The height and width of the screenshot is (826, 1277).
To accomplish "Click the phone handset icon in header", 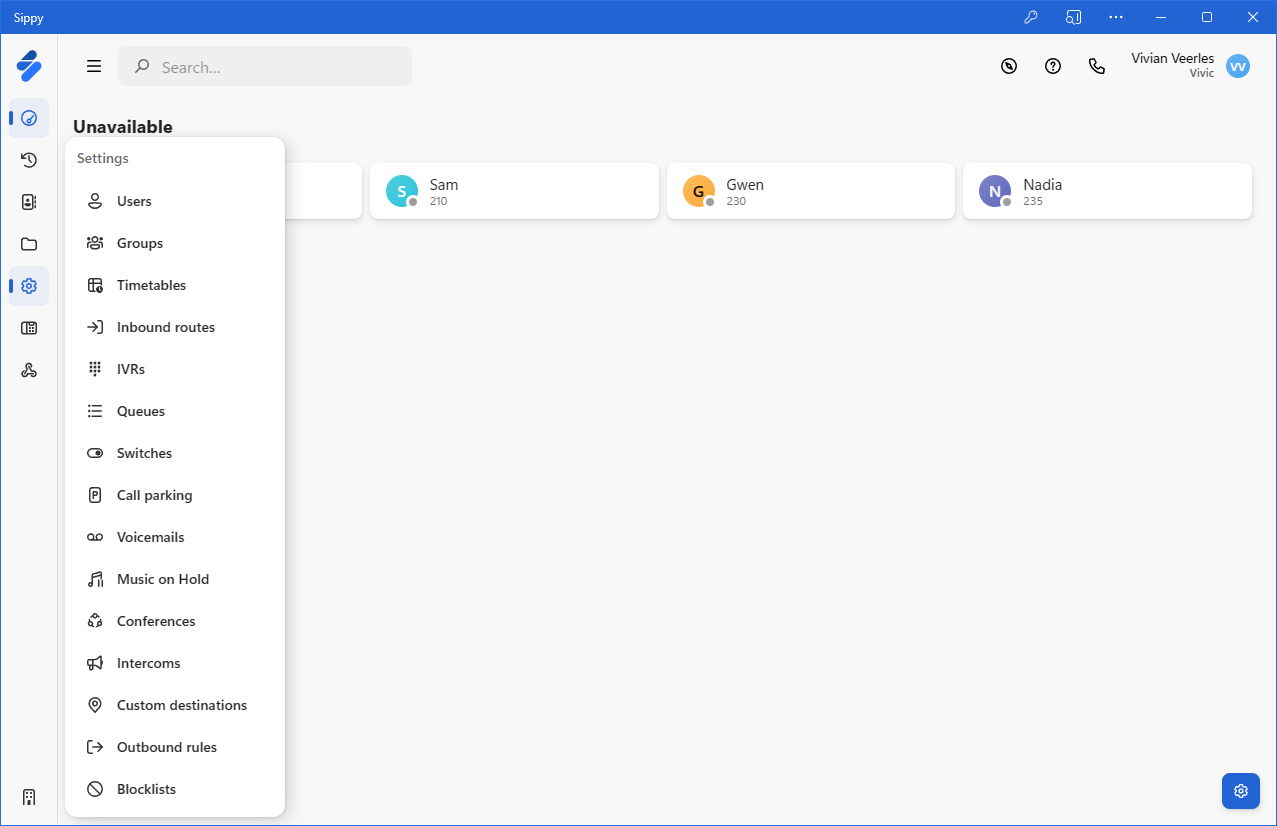I will (x=1097, y=66).
